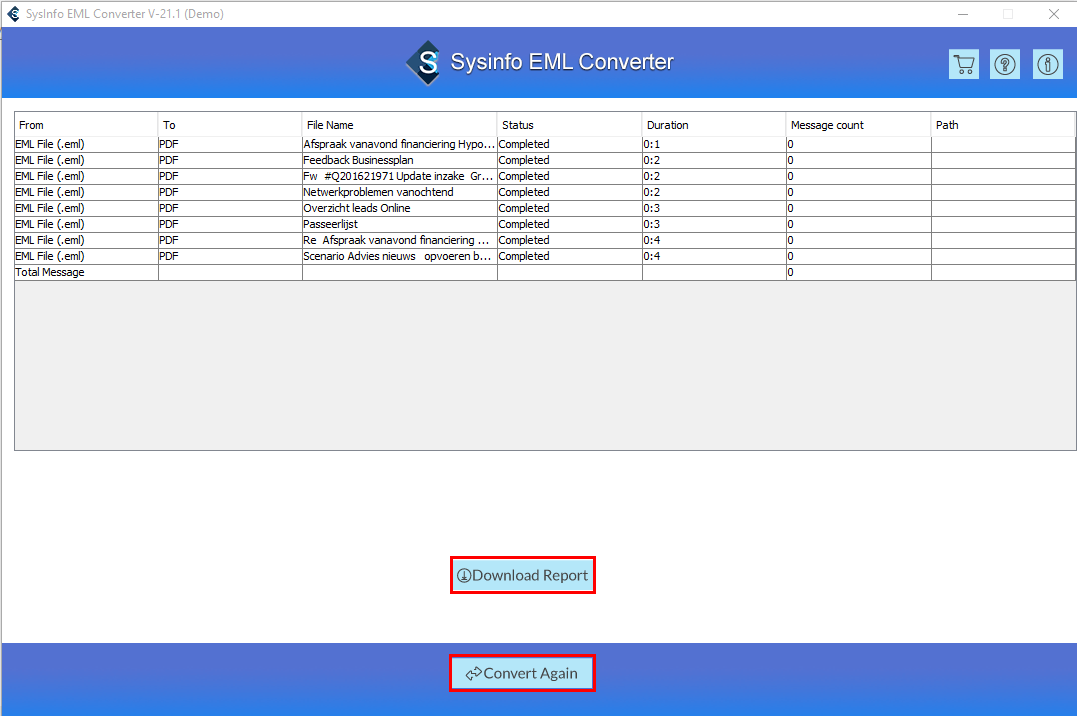Click the Convert Again button
This screenshot has width=1077, height=716.
click(x=522, y=673)
